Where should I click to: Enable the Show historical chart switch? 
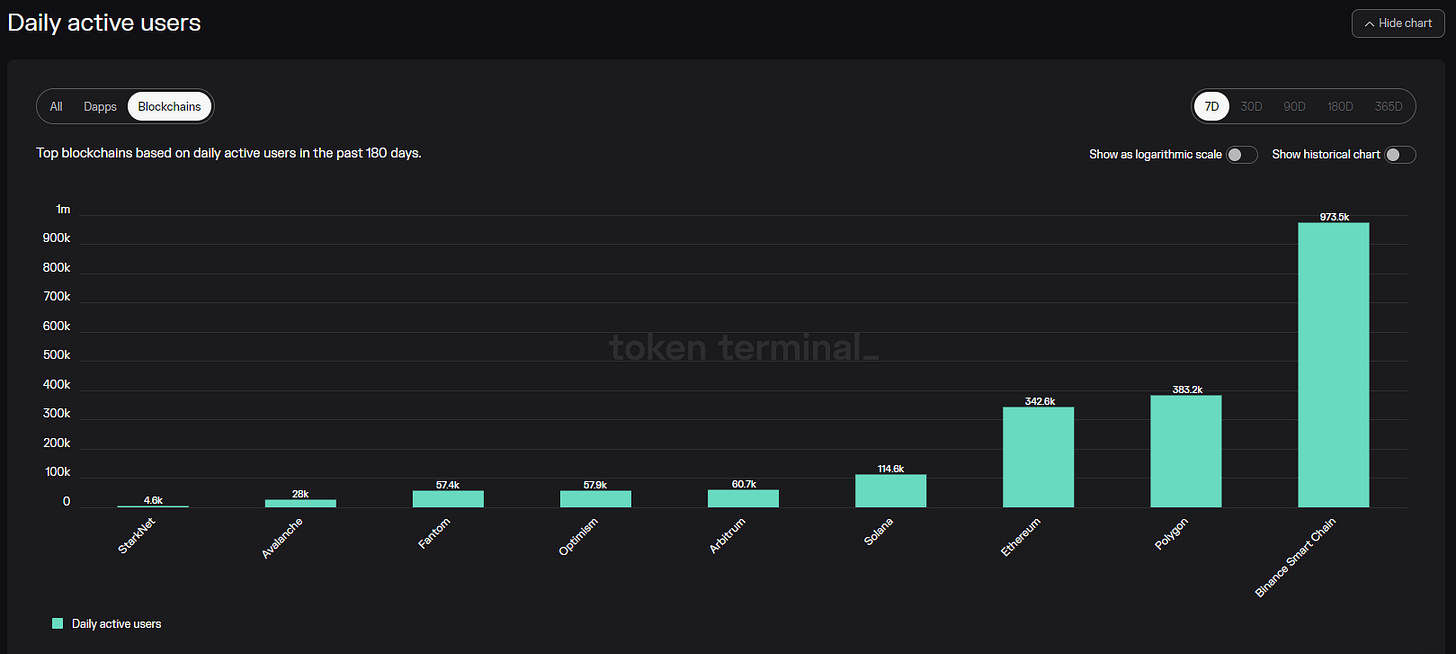[1400, 155]
